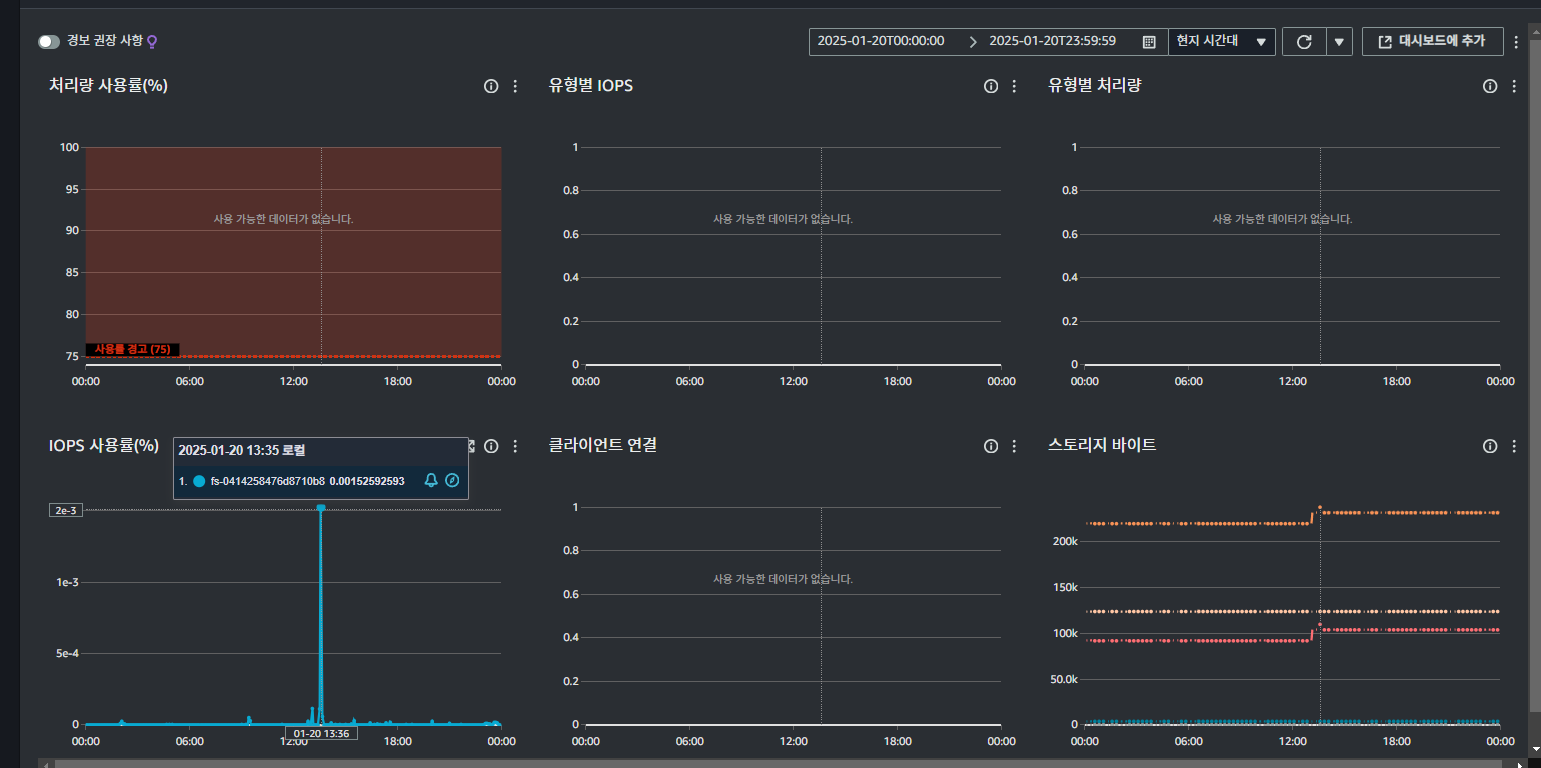Toggle the 경보 권장 사항 switch
The width and height of the screenshot is (1541, 768).
click(x=49, y=42)
